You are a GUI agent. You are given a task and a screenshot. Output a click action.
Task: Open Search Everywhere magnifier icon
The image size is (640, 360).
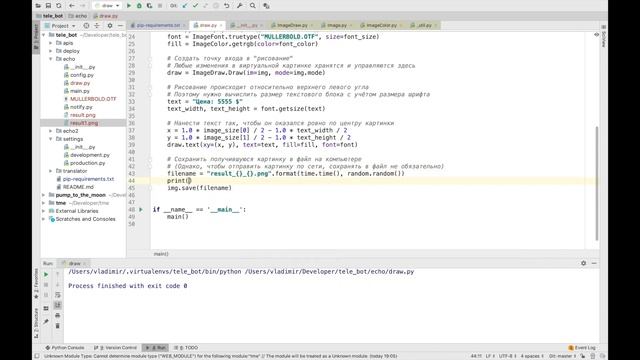pos(253,6)
